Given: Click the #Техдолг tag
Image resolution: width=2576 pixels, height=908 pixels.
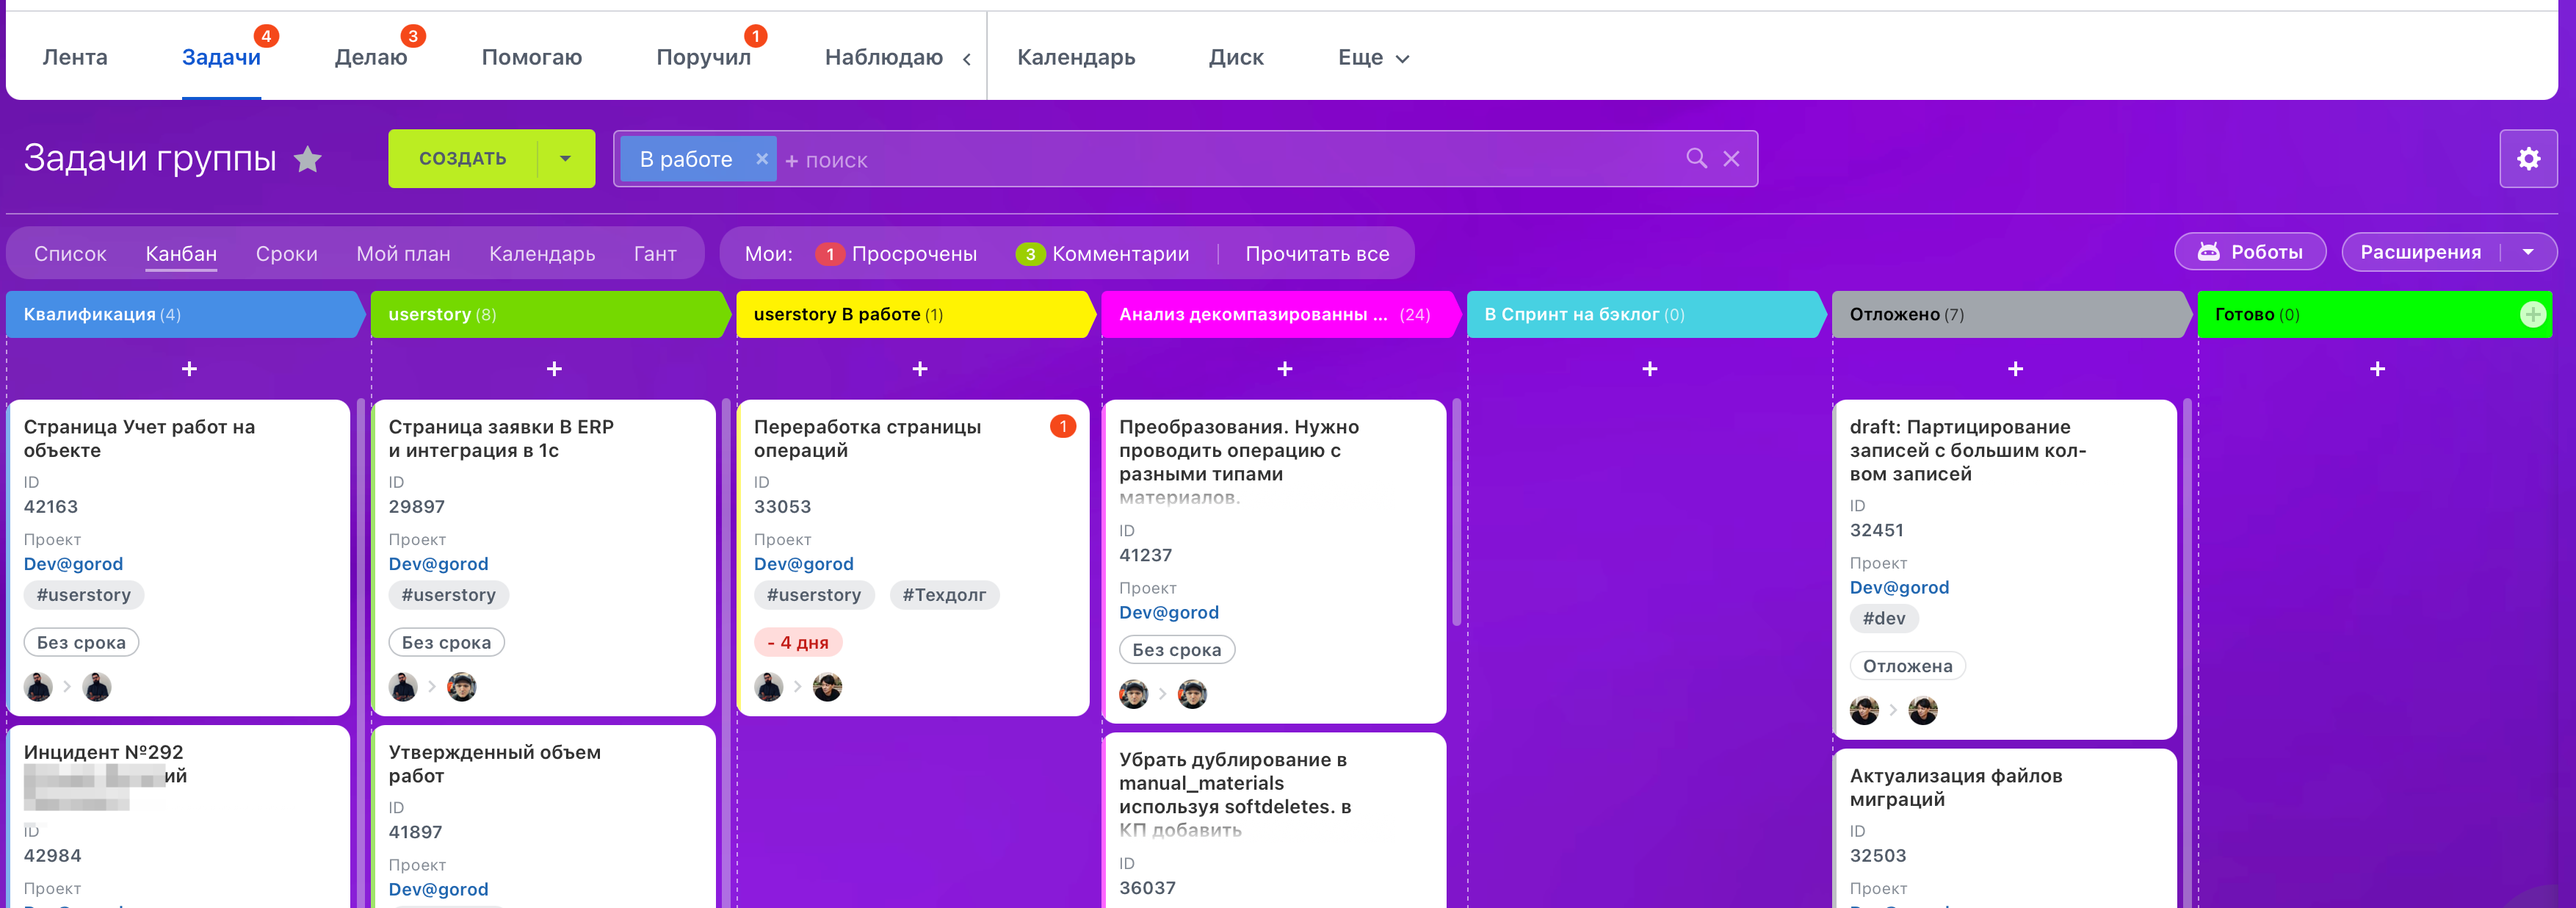Looking at the screenshot, I should point(944,595).
